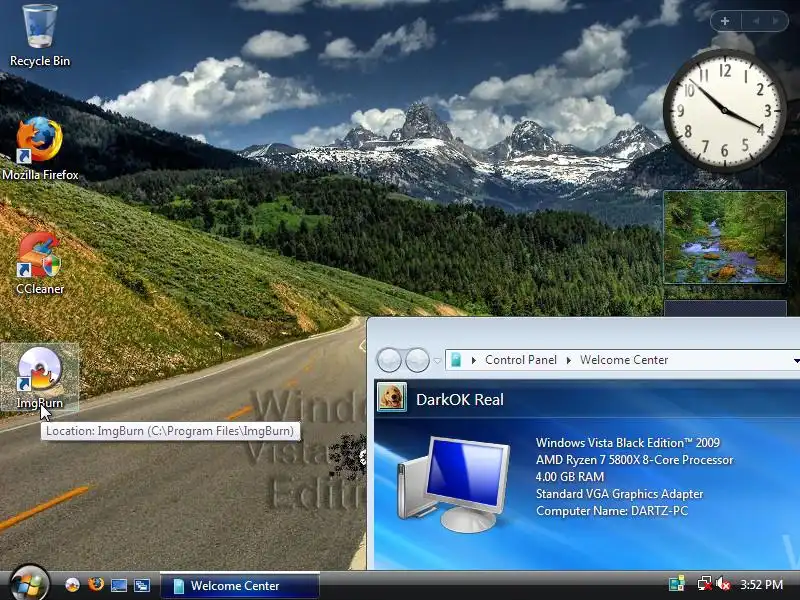800x600 pixels.
Task: Click the AMD Ryzen 7 5800X processor line
Action: coord(634,460)
